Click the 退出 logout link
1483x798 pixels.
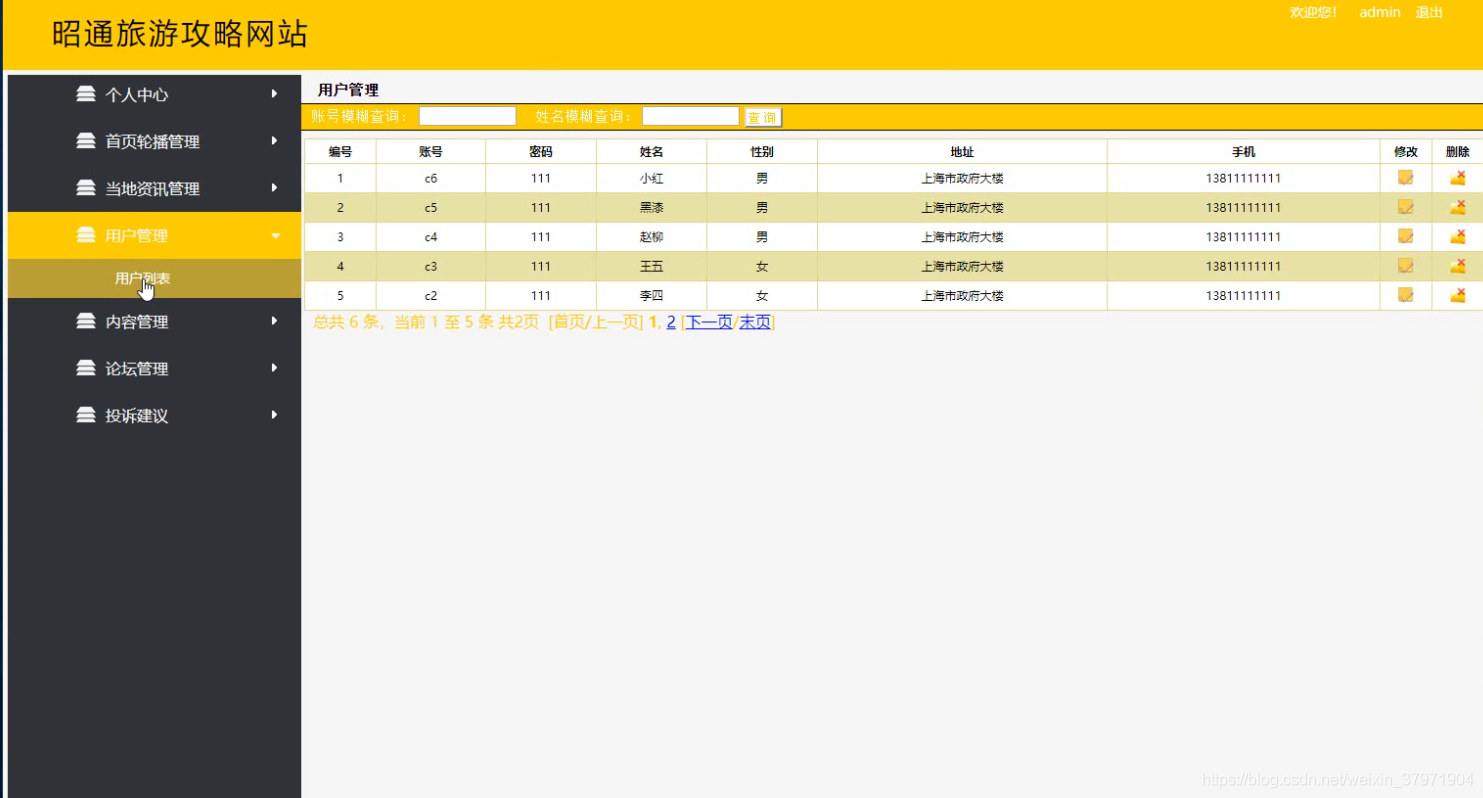(1429, 13)
